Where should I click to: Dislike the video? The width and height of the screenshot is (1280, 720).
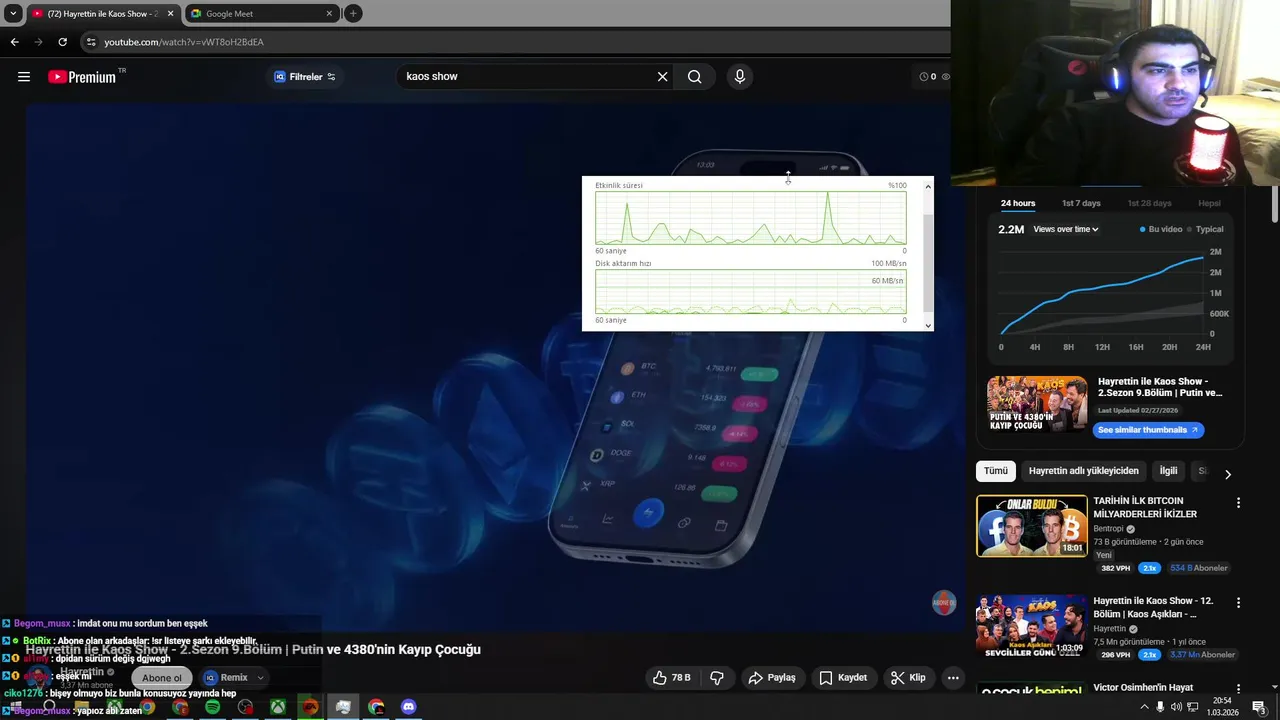pos(717,678)
